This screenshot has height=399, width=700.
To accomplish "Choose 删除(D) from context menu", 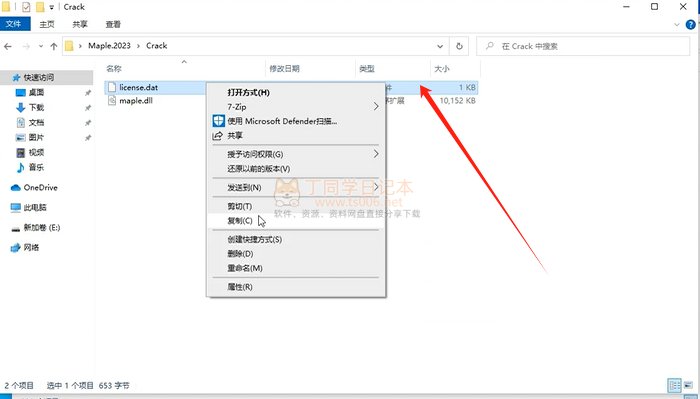I will [296, 254].
